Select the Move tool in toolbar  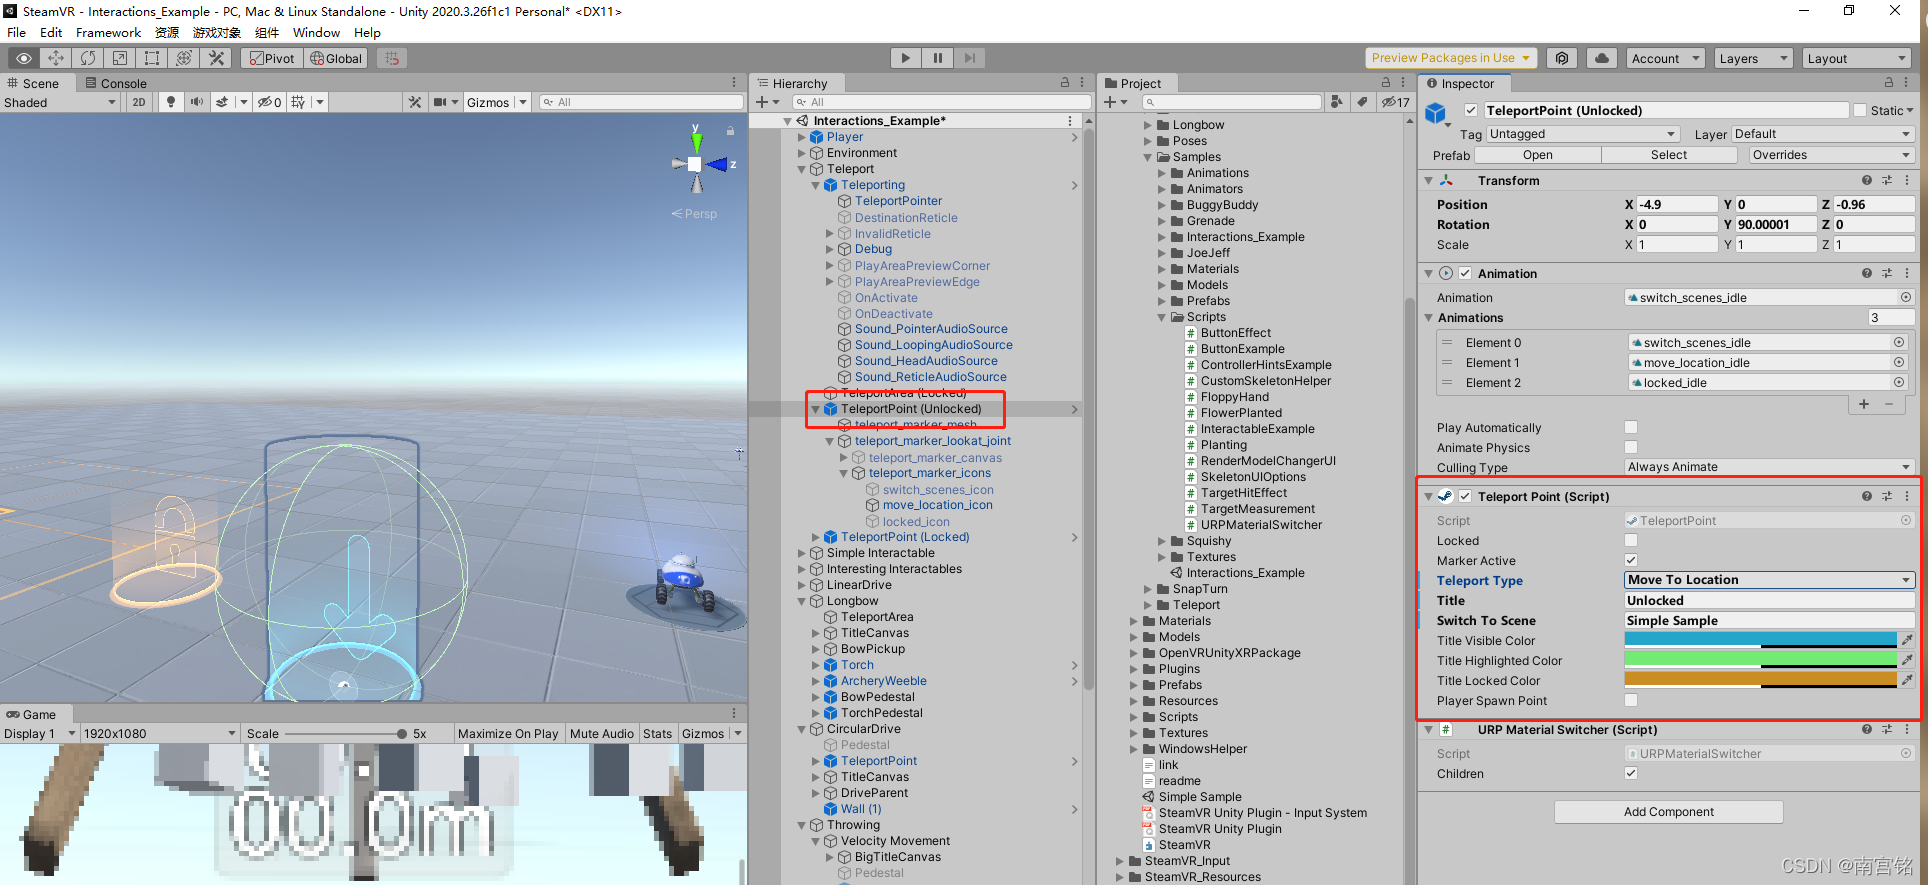pyautogui.click(x=56, y=58)
